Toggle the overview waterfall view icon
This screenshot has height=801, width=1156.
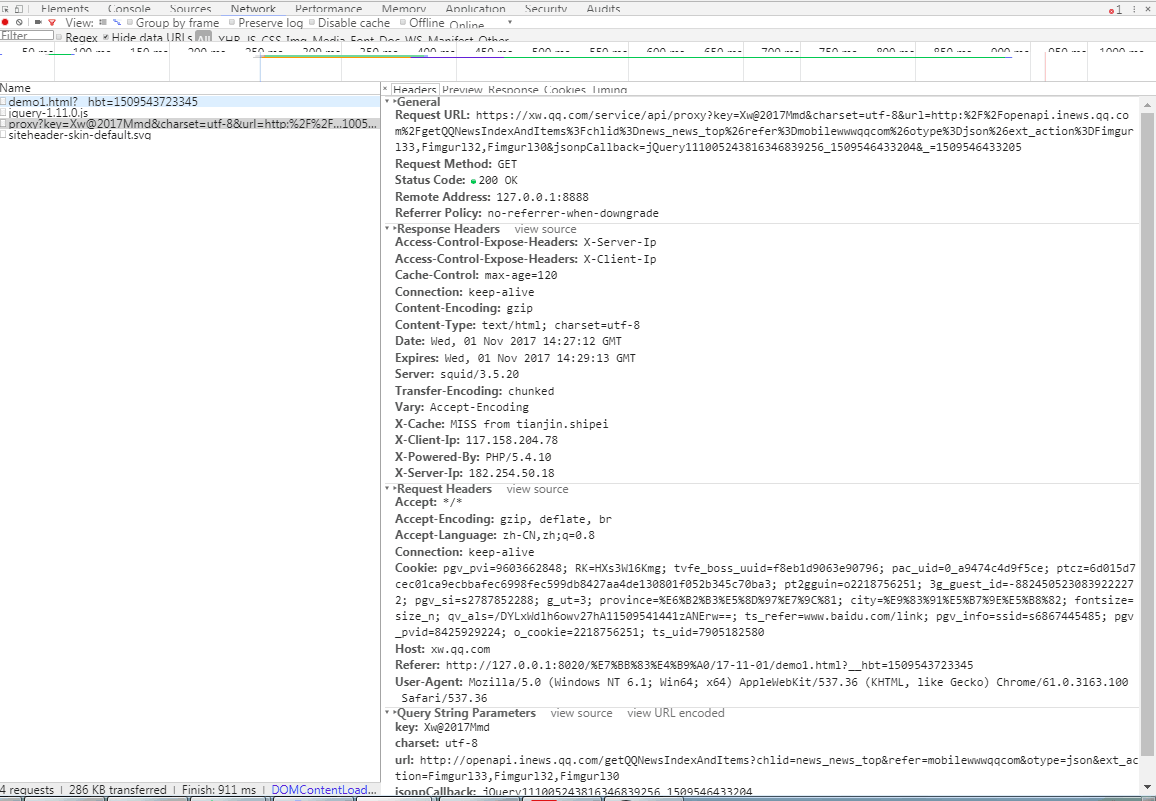pyautogui.click(x=116, y=22)
